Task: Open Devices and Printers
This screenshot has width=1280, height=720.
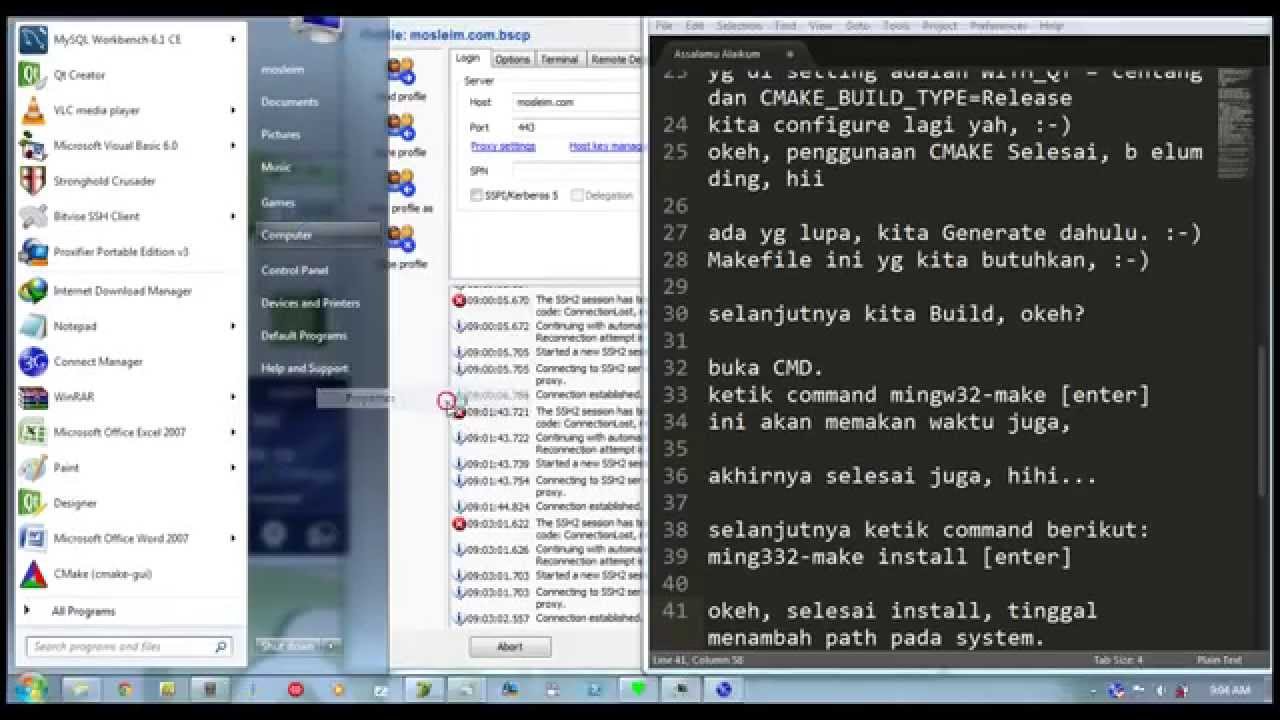Action: pyautogui.click(x=310, y=303)
